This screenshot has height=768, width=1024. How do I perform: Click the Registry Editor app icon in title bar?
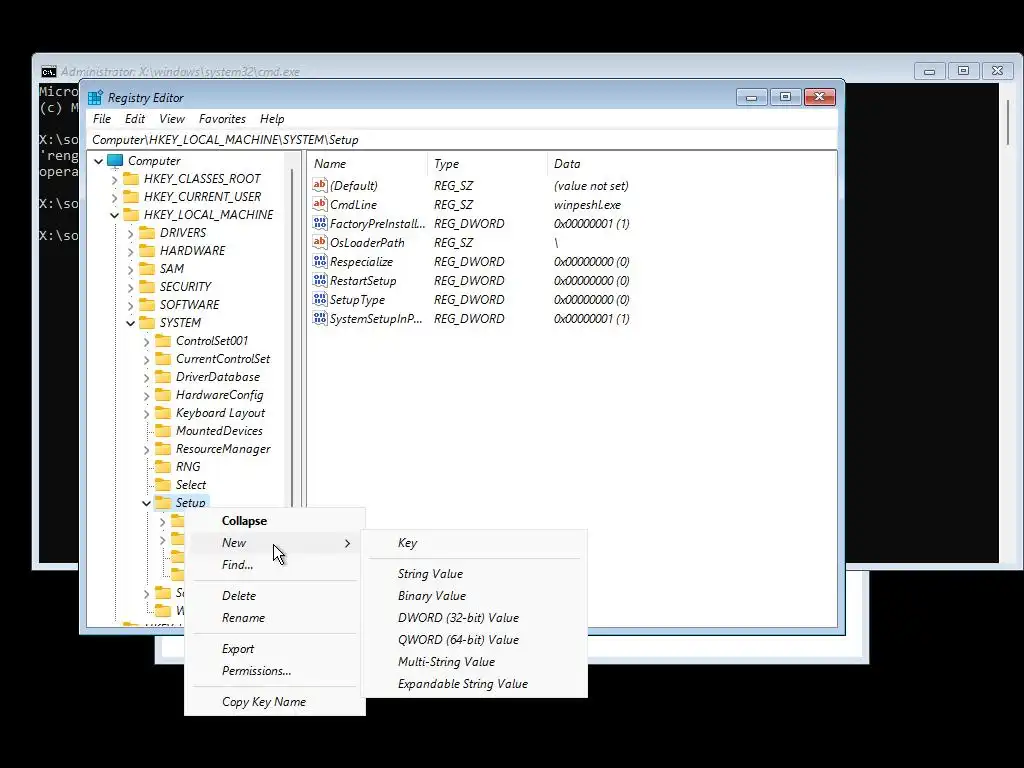click(95, 97)
